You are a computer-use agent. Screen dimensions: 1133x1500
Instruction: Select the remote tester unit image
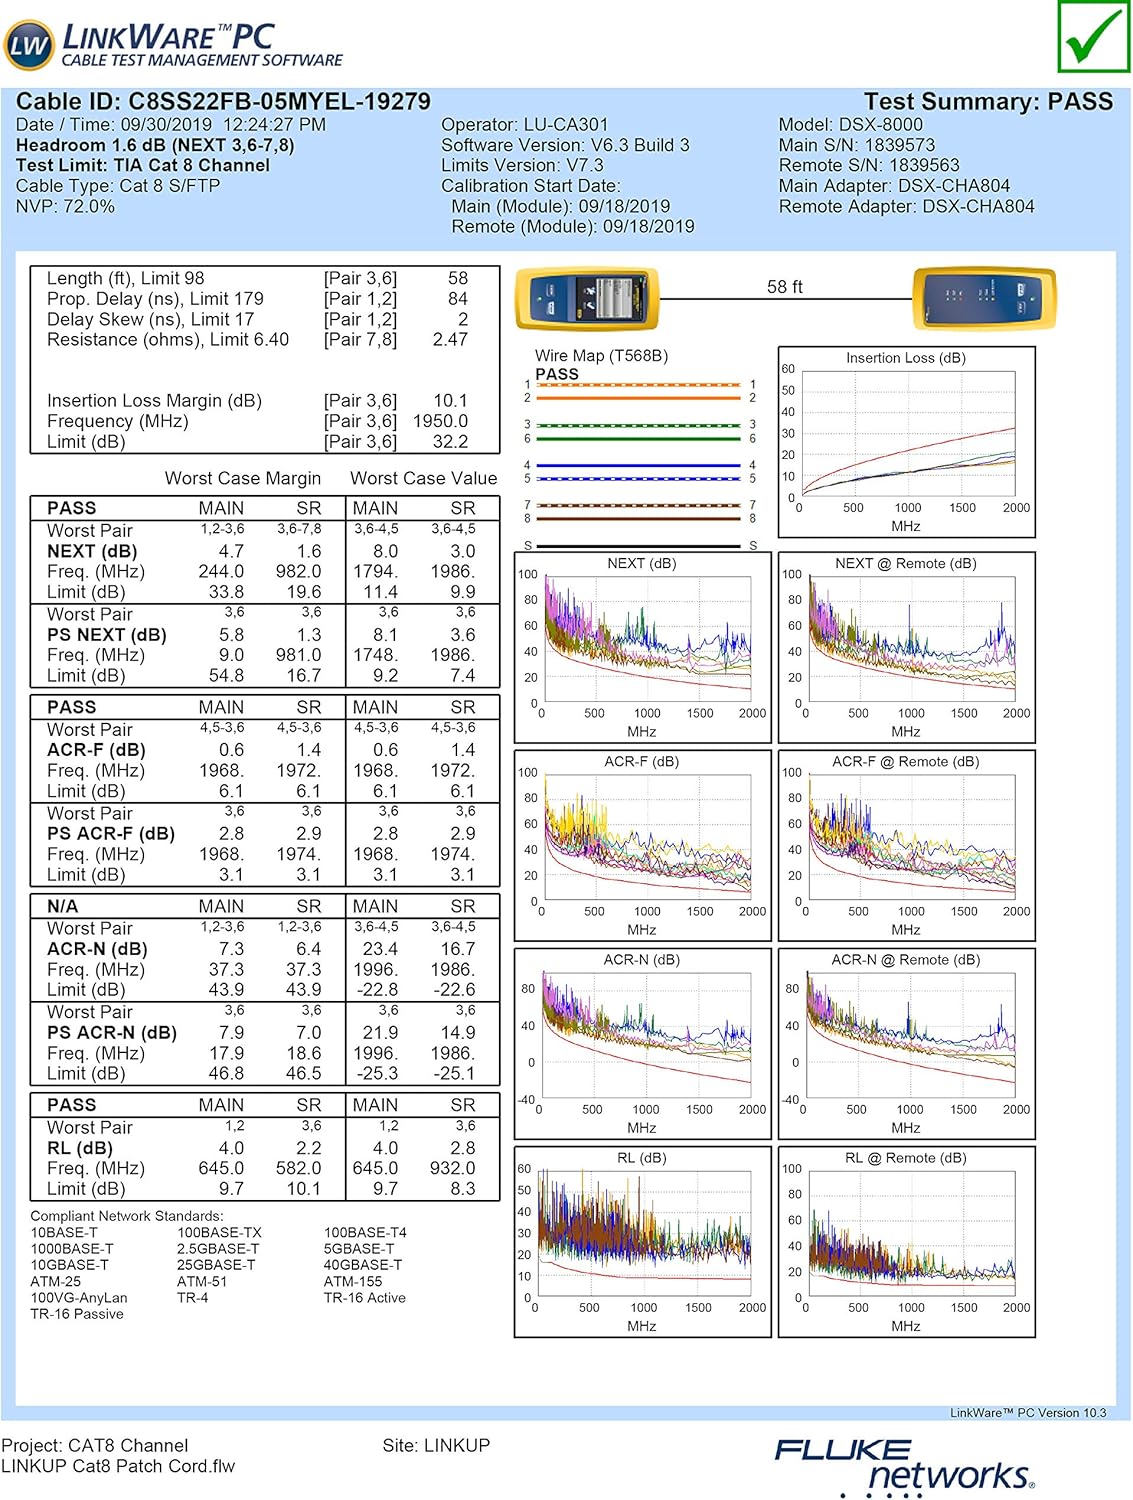point(984,298)
